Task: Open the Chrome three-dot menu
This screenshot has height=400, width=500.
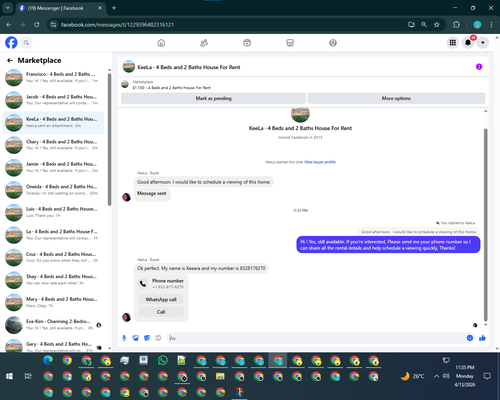Action: [491, 25]
